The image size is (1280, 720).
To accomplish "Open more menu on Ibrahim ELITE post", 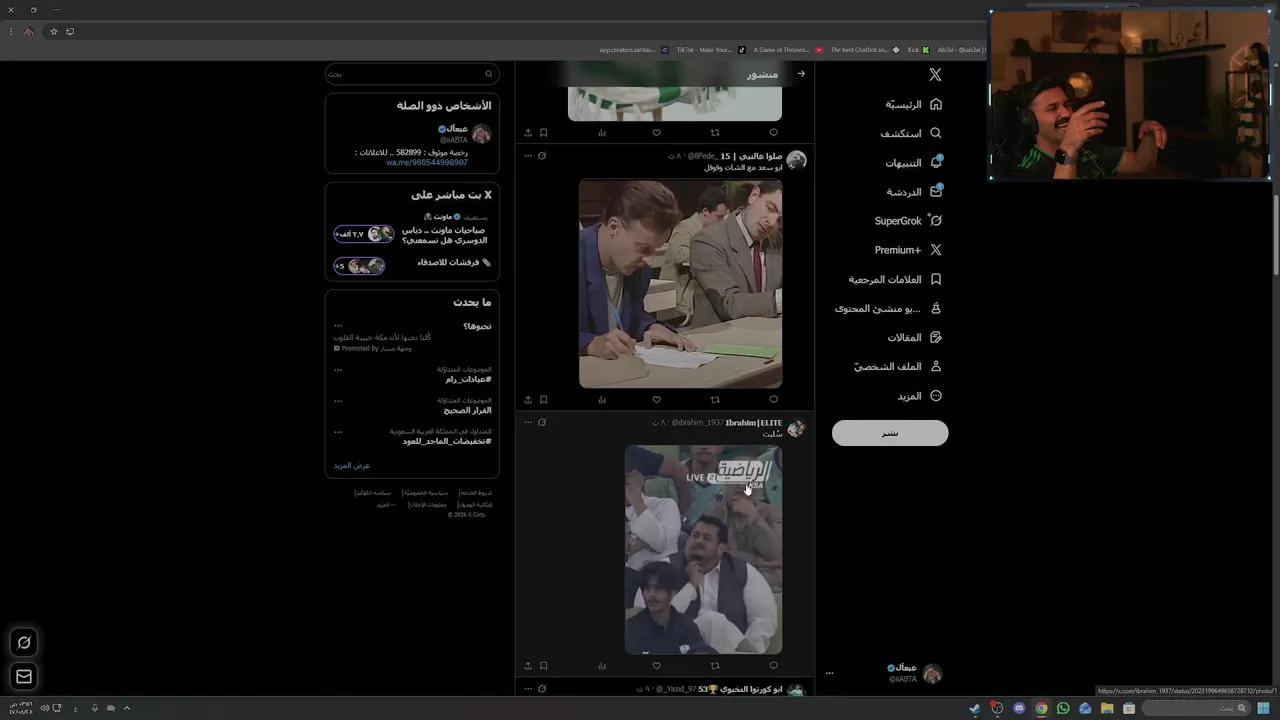I will pos(528,422).
